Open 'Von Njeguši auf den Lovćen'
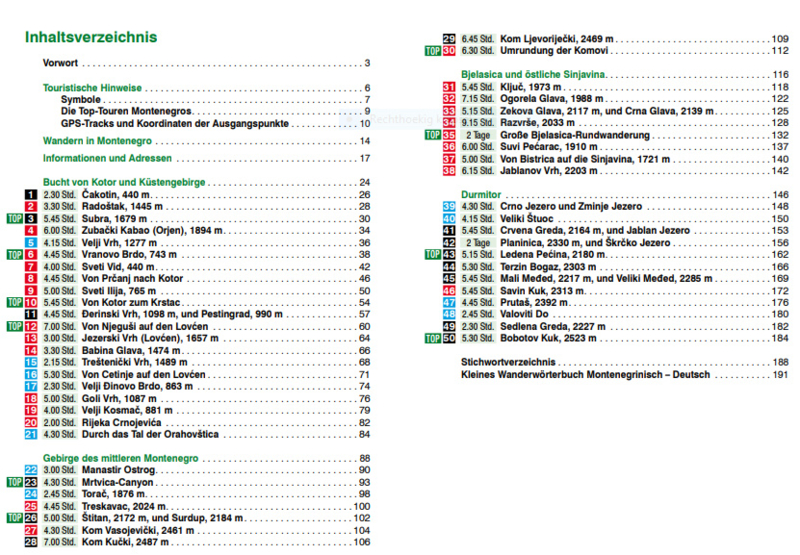The width and height of the screenshot is (800, 555). coord(145,326)
